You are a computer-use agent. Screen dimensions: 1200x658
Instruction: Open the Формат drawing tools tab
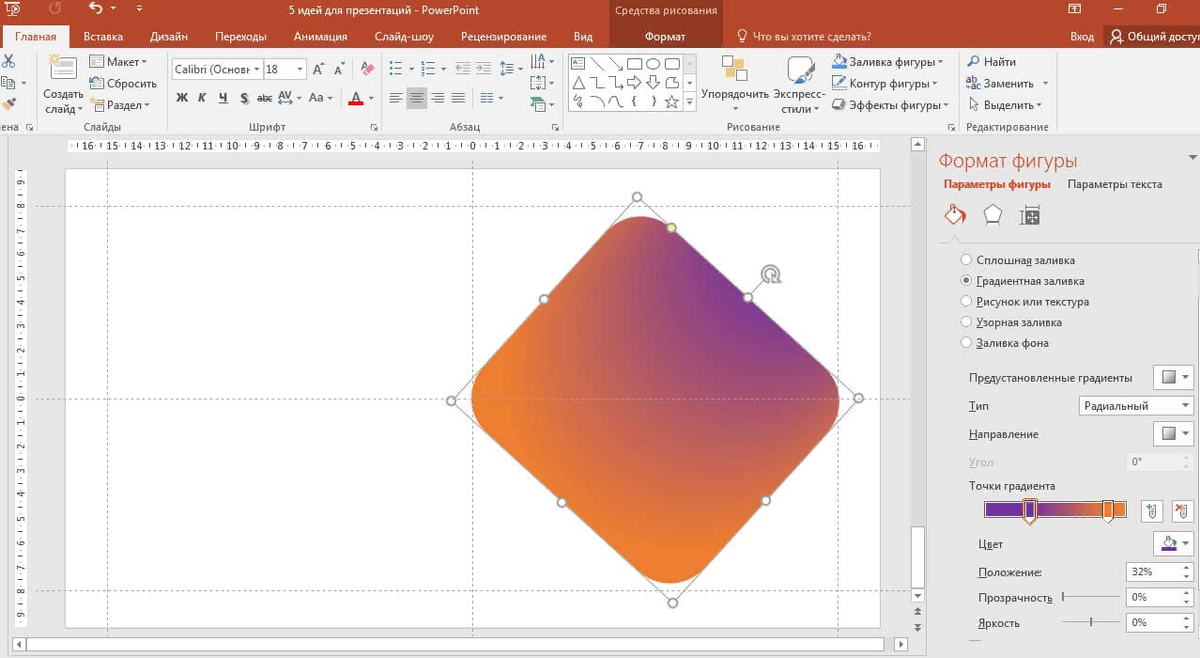coord(665,37)
